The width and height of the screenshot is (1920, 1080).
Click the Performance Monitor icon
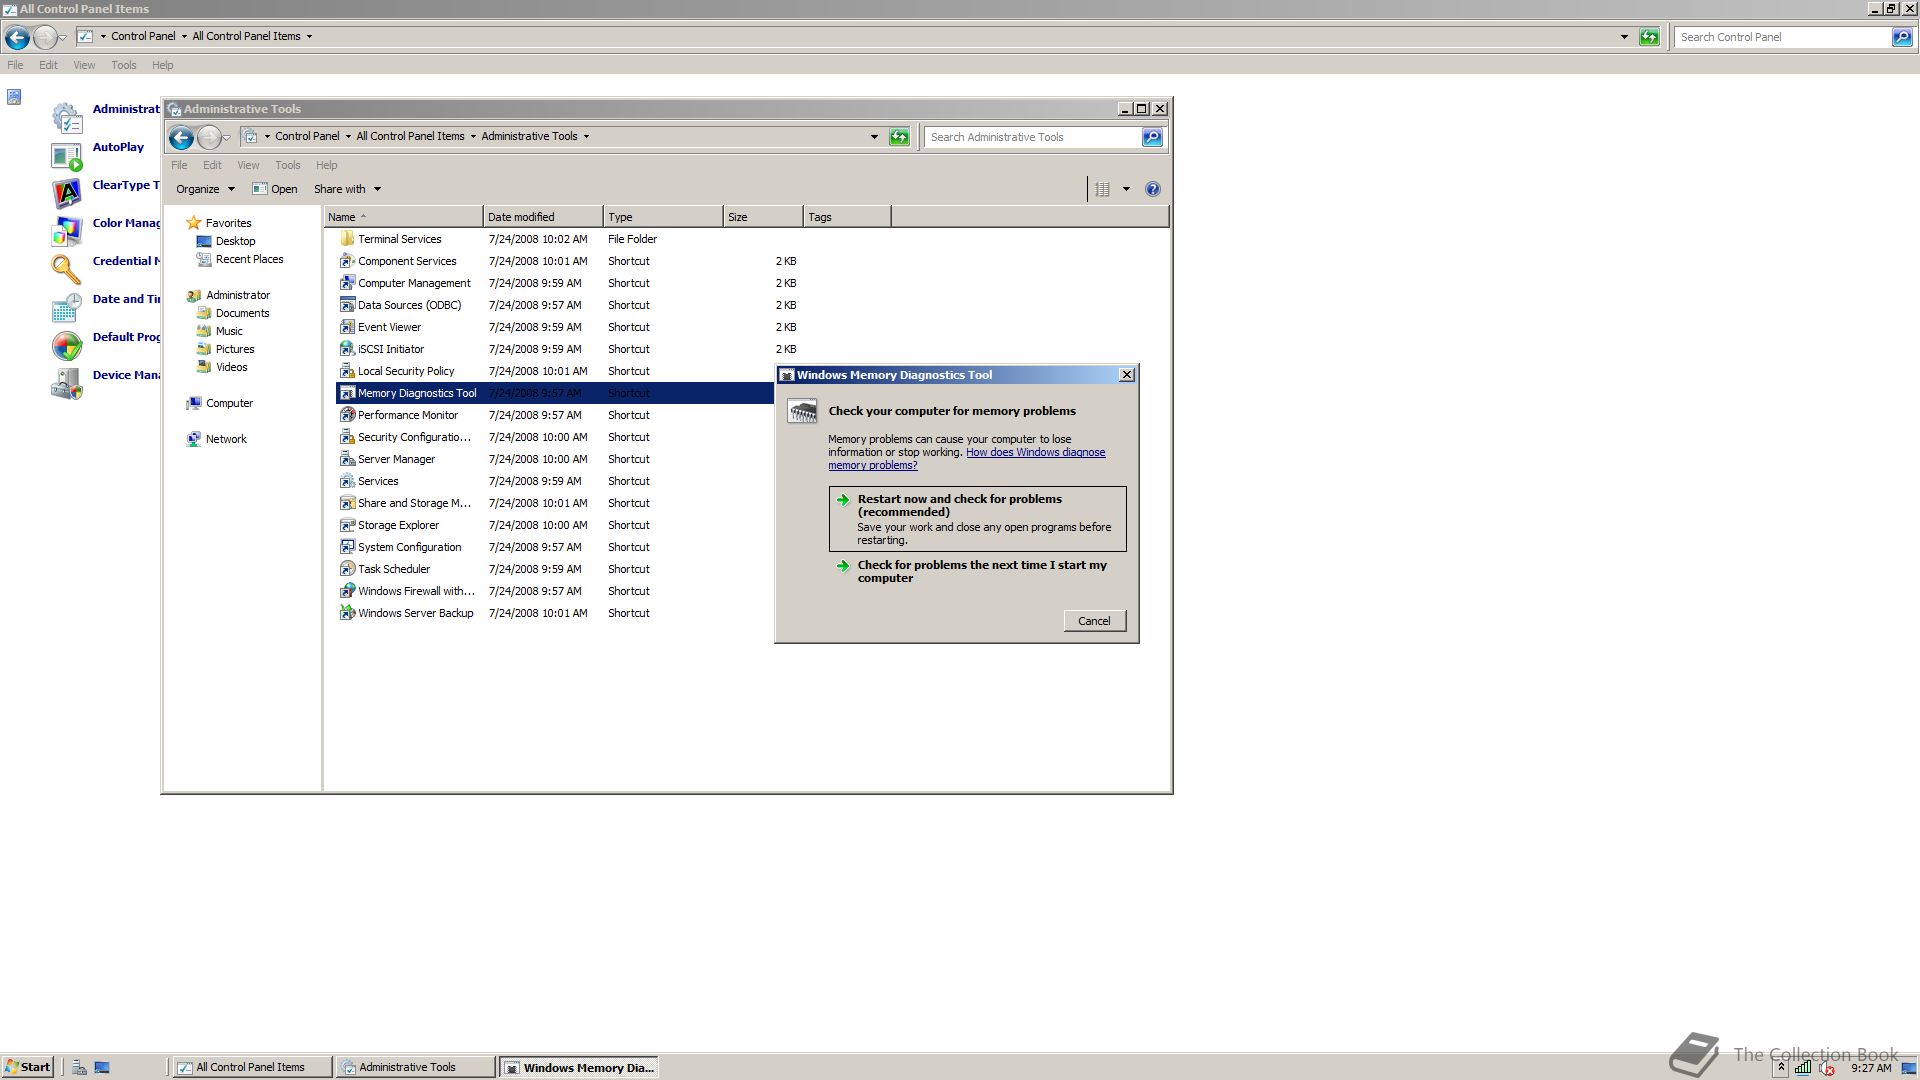pyautogui.click(x=347, y=415)
